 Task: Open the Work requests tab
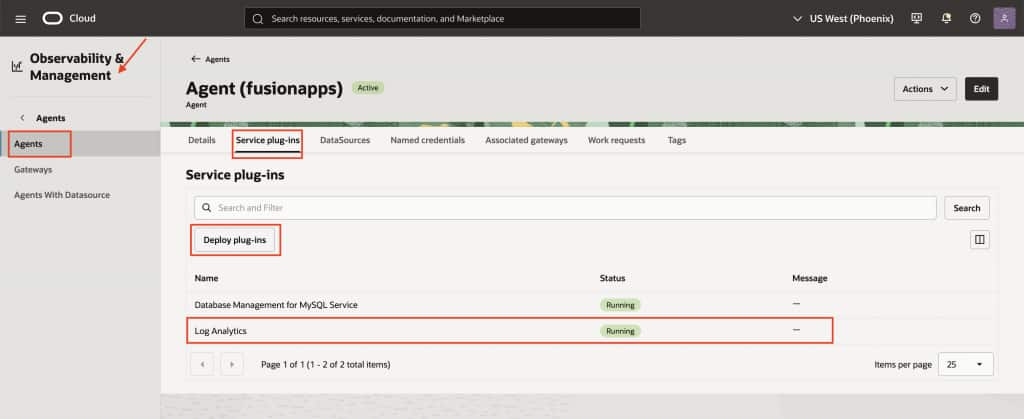pos(616,140)
